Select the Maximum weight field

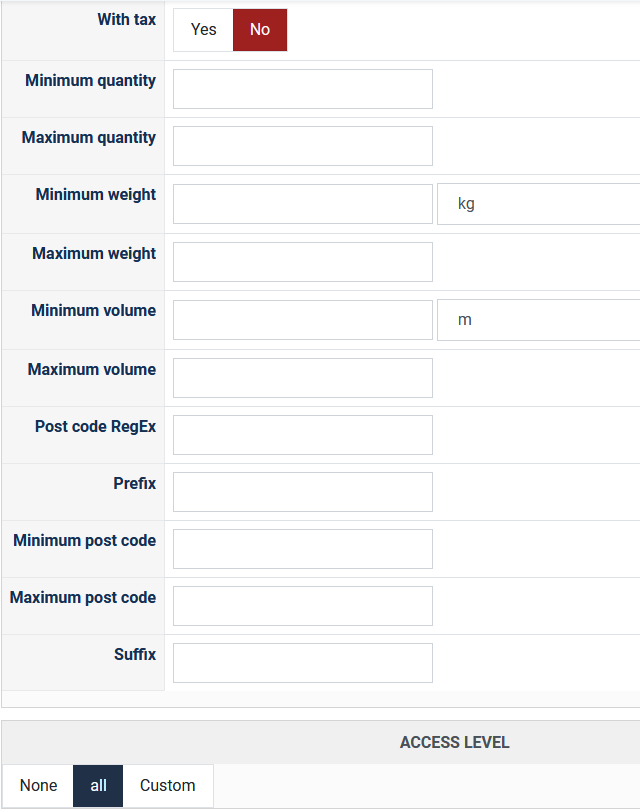[302, 262]
